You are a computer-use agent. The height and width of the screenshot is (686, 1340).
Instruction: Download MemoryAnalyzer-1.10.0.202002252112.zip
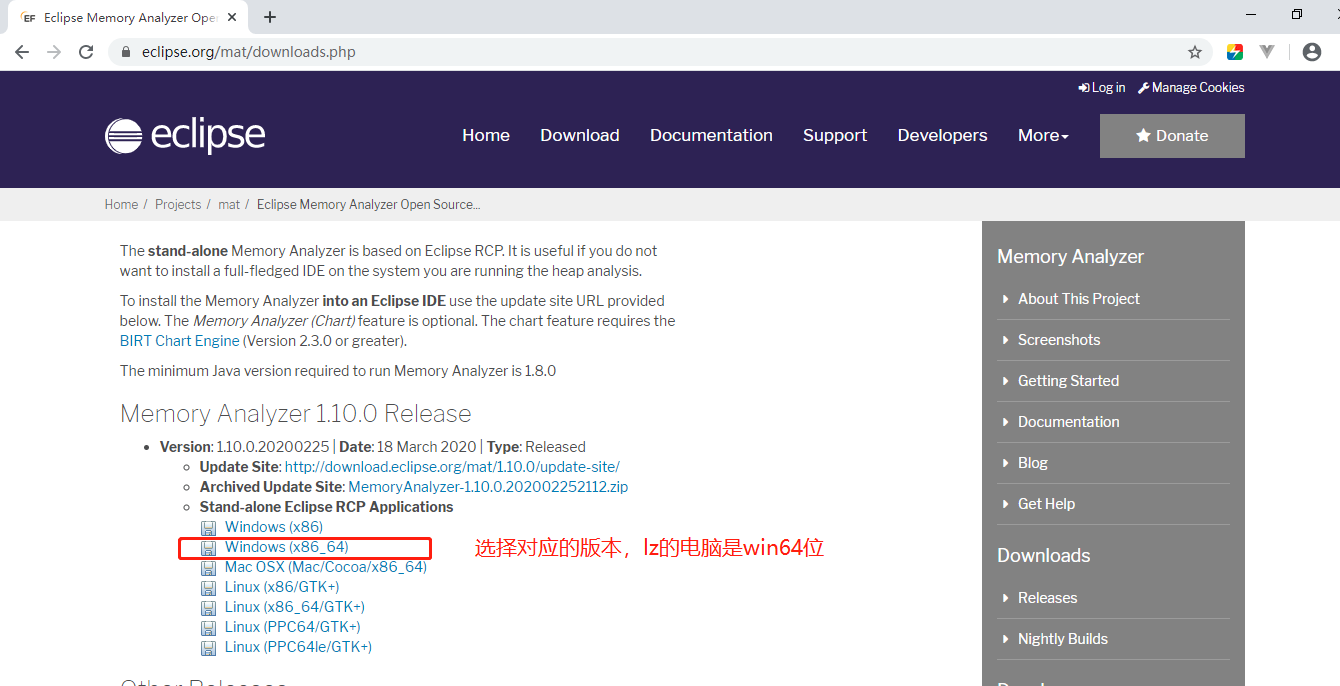click(488, 487)
